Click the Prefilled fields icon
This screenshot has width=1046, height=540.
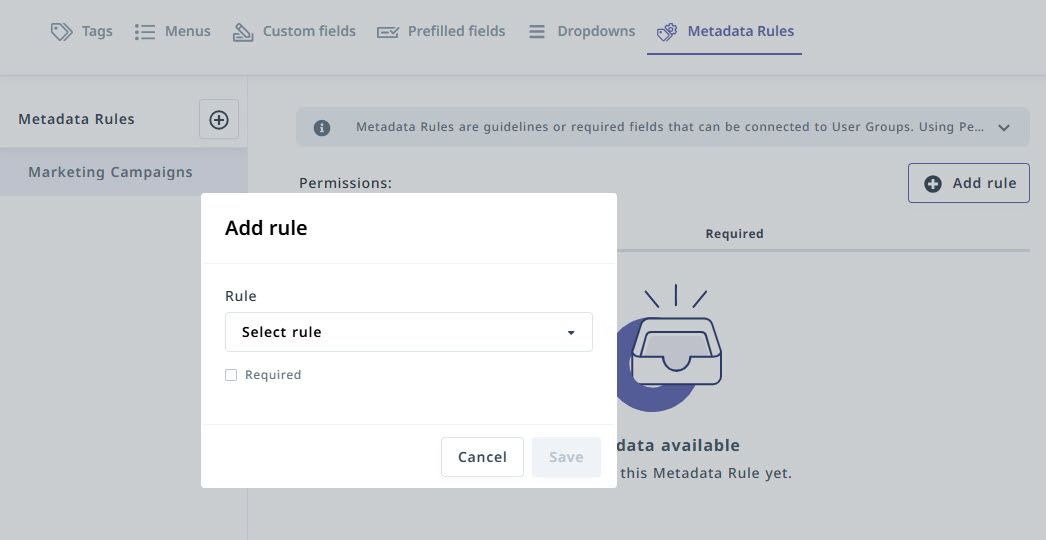pyautogui.click(x=388, y=32)
